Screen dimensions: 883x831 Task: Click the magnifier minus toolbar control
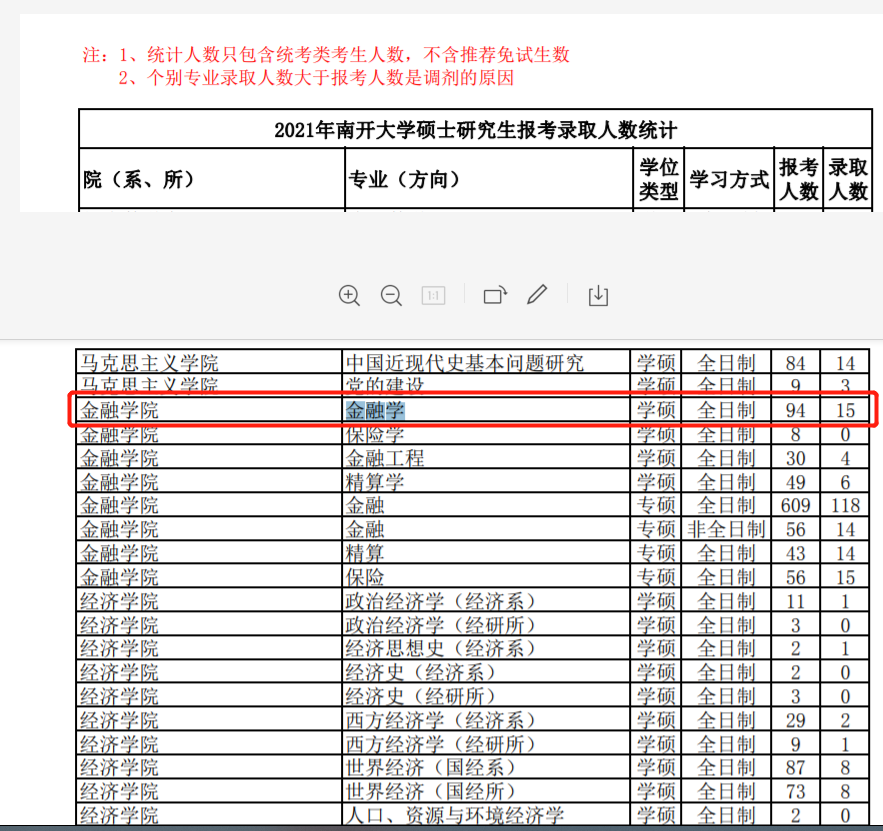[x=391, y=295]
